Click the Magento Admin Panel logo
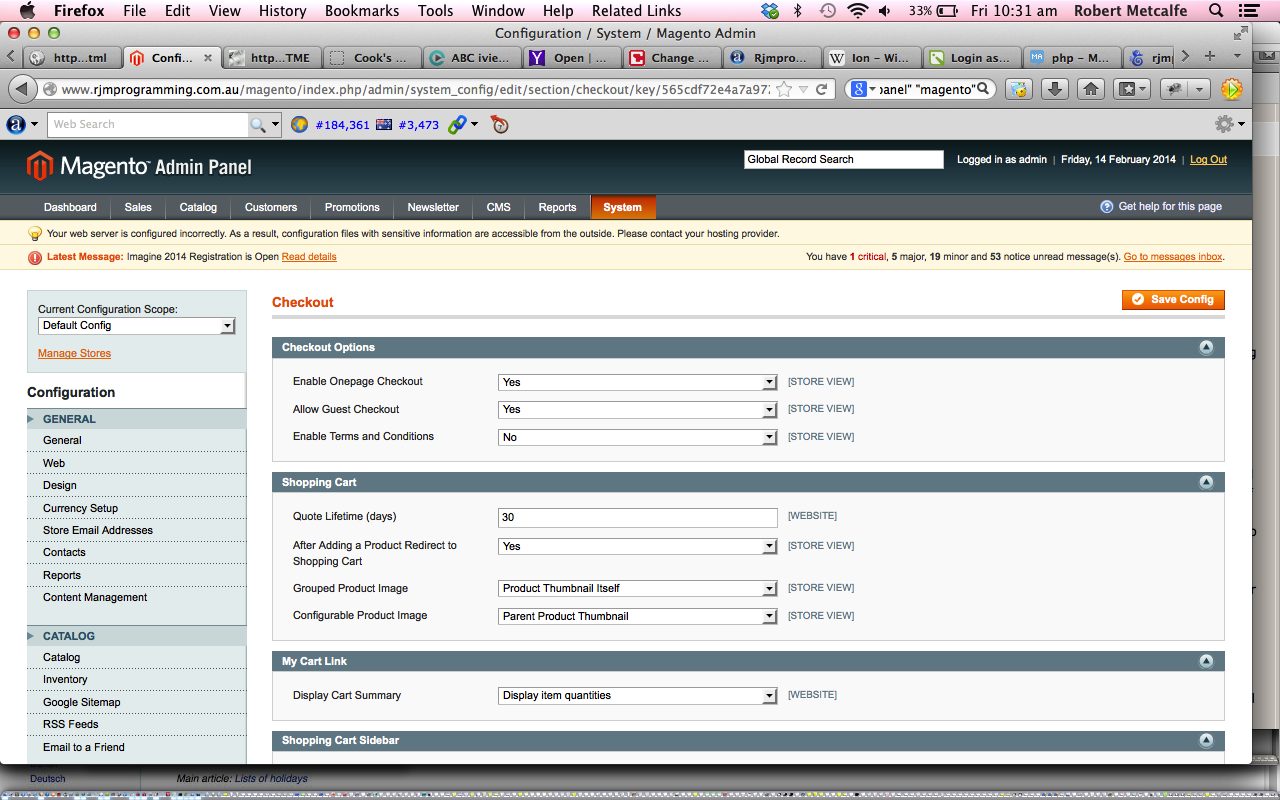The width and height of the screenshot is (1280, 800). [x=139, y=166]
